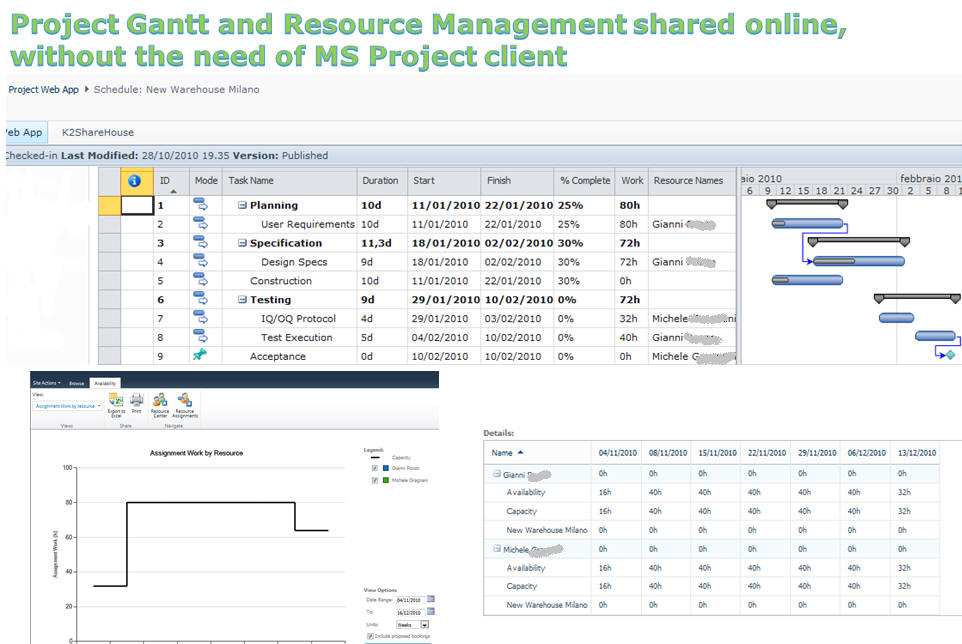
Task: Collapse the Specification summary task
Action: (x=242, y=243)
